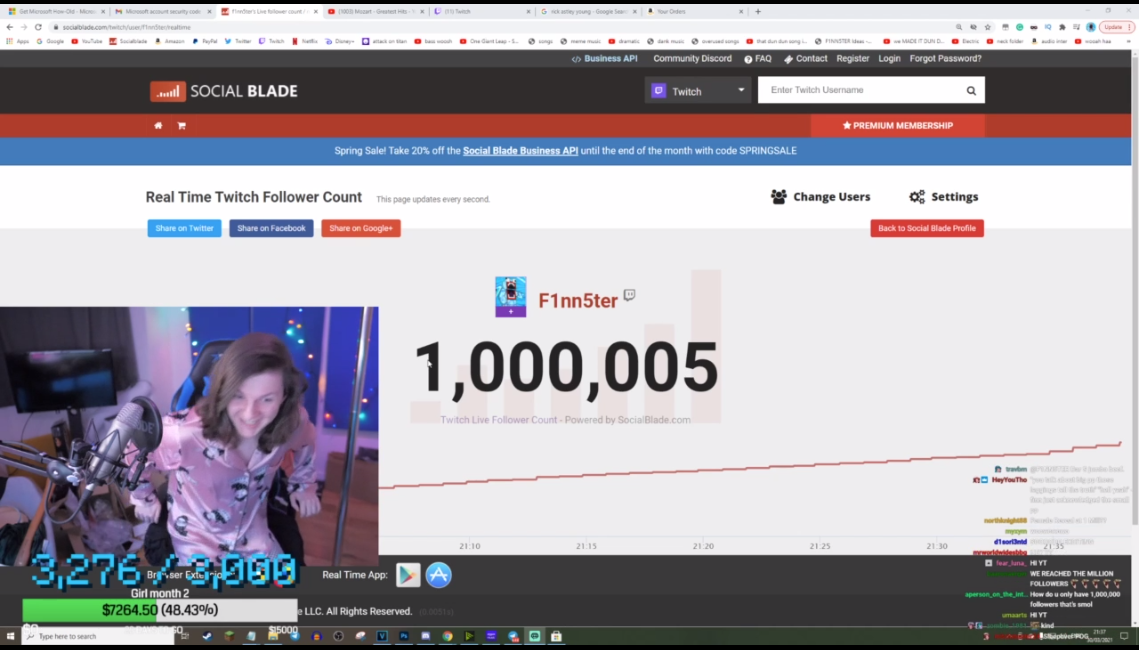1139x650 pixels.
Task: Open the PayPal bookmark
Action: point(204,41)
